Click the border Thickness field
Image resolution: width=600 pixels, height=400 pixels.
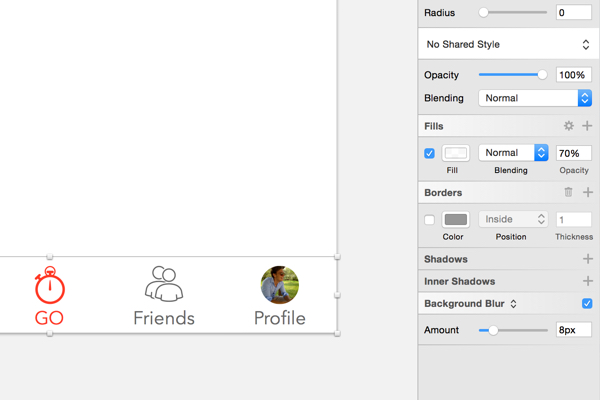[x=574, y=220]
